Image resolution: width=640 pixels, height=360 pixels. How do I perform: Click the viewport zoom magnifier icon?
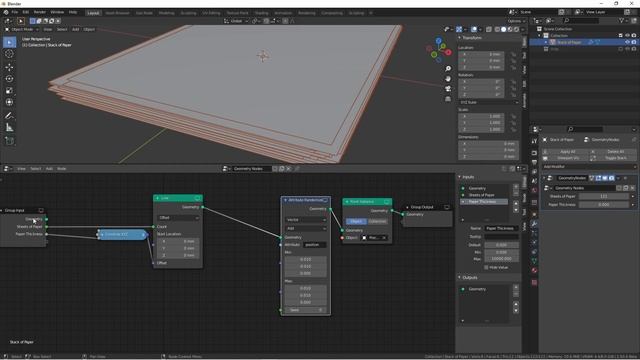[448, 69]
